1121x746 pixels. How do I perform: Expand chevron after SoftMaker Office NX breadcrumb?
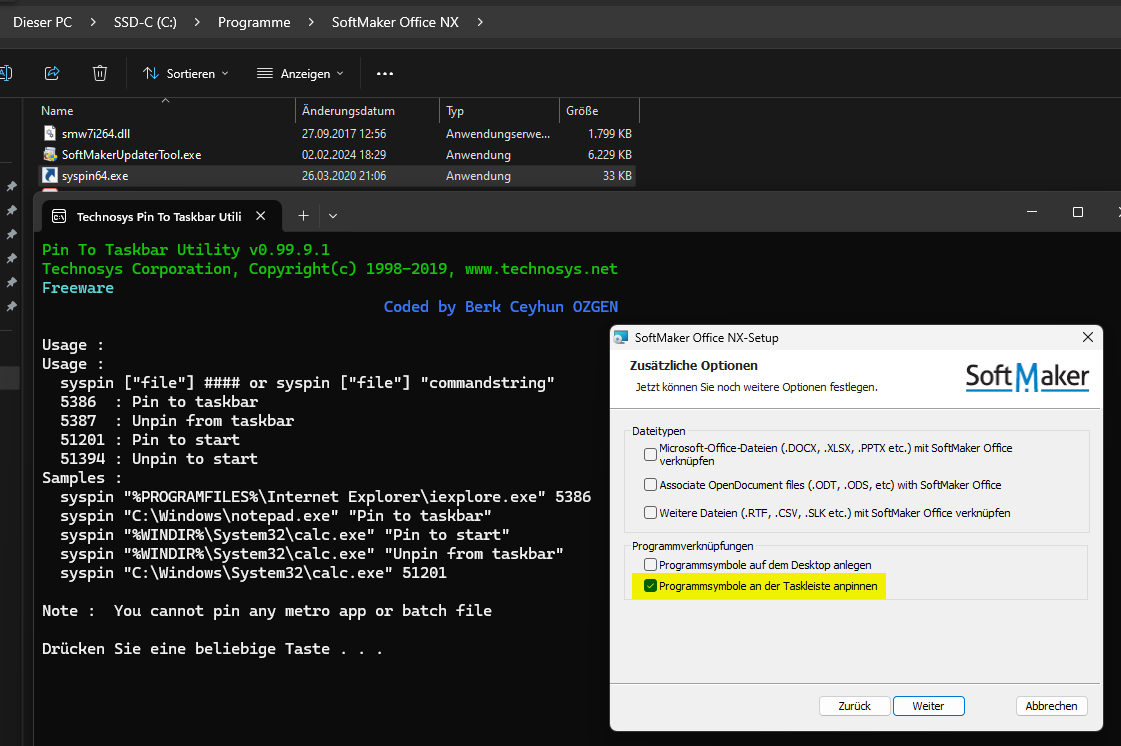(480, 22)
